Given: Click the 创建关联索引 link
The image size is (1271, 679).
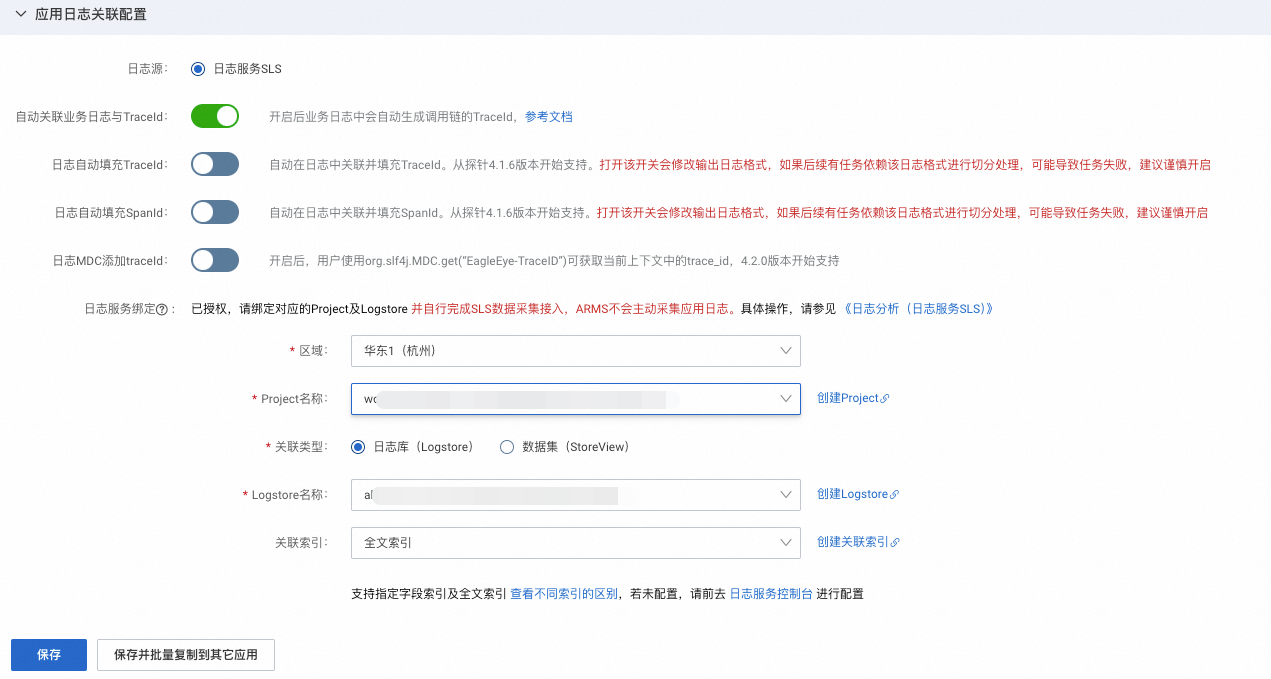Looking at the screenshot, I should (x=853, y=542).
